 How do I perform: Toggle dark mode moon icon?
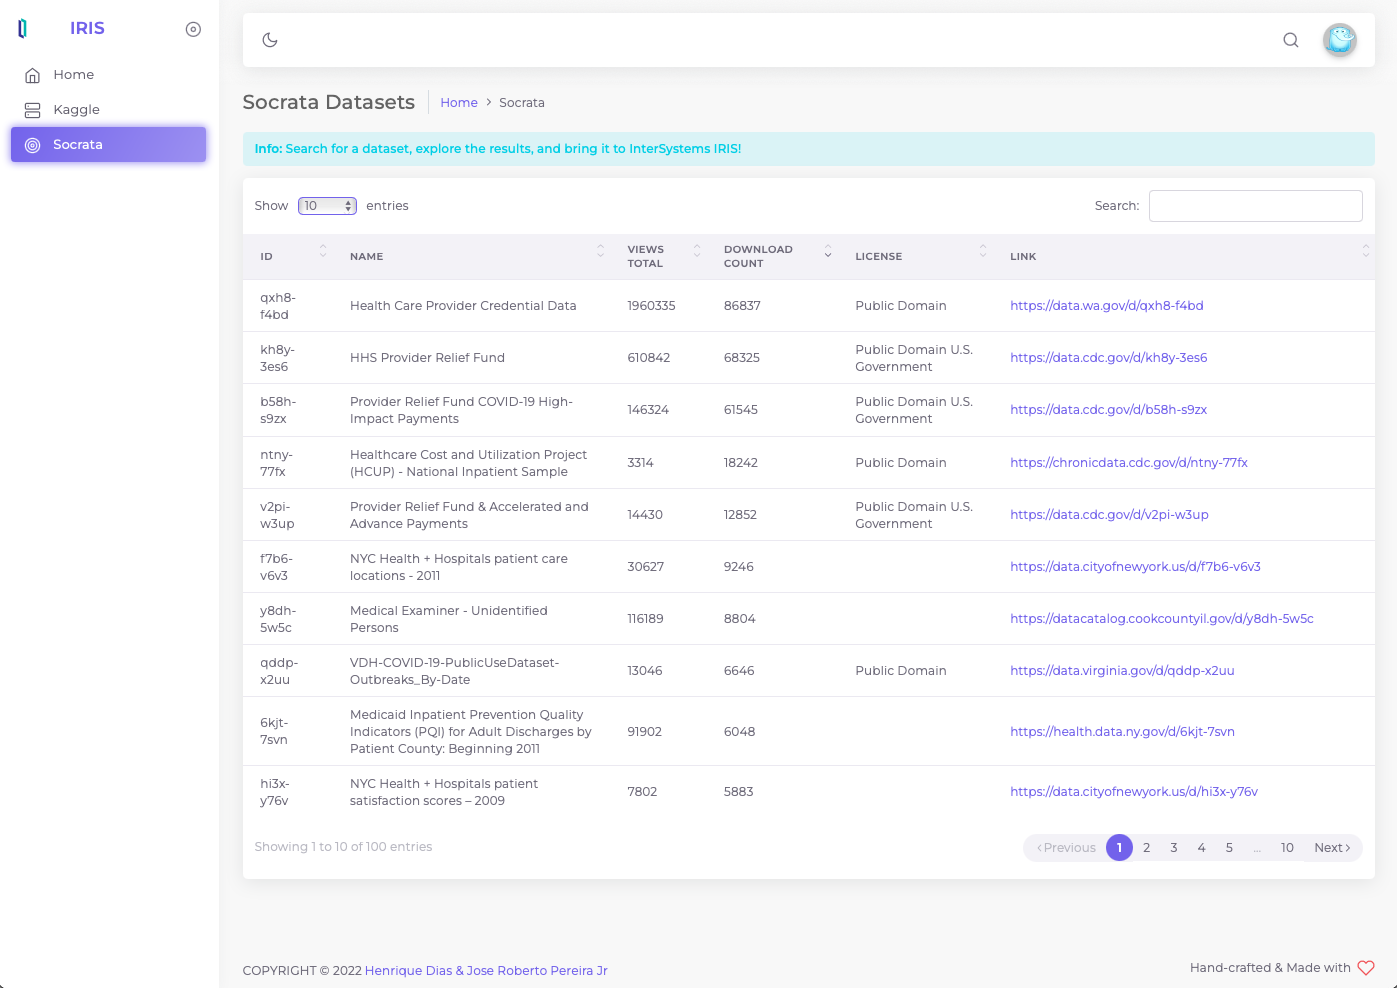point(270,40)
